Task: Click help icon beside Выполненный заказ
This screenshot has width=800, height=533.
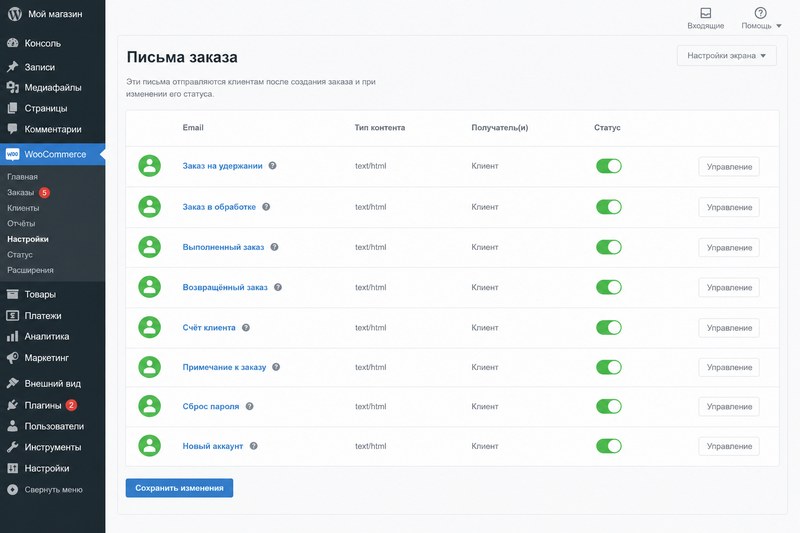Action: (x=274, y=247)
